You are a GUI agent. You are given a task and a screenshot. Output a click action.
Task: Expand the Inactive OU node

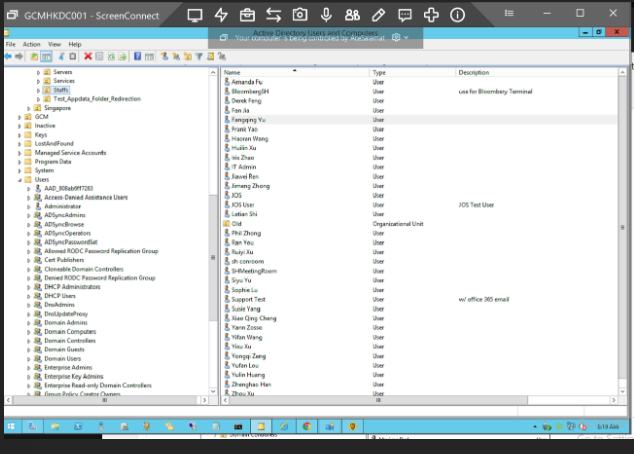click(x=19, y=126)
